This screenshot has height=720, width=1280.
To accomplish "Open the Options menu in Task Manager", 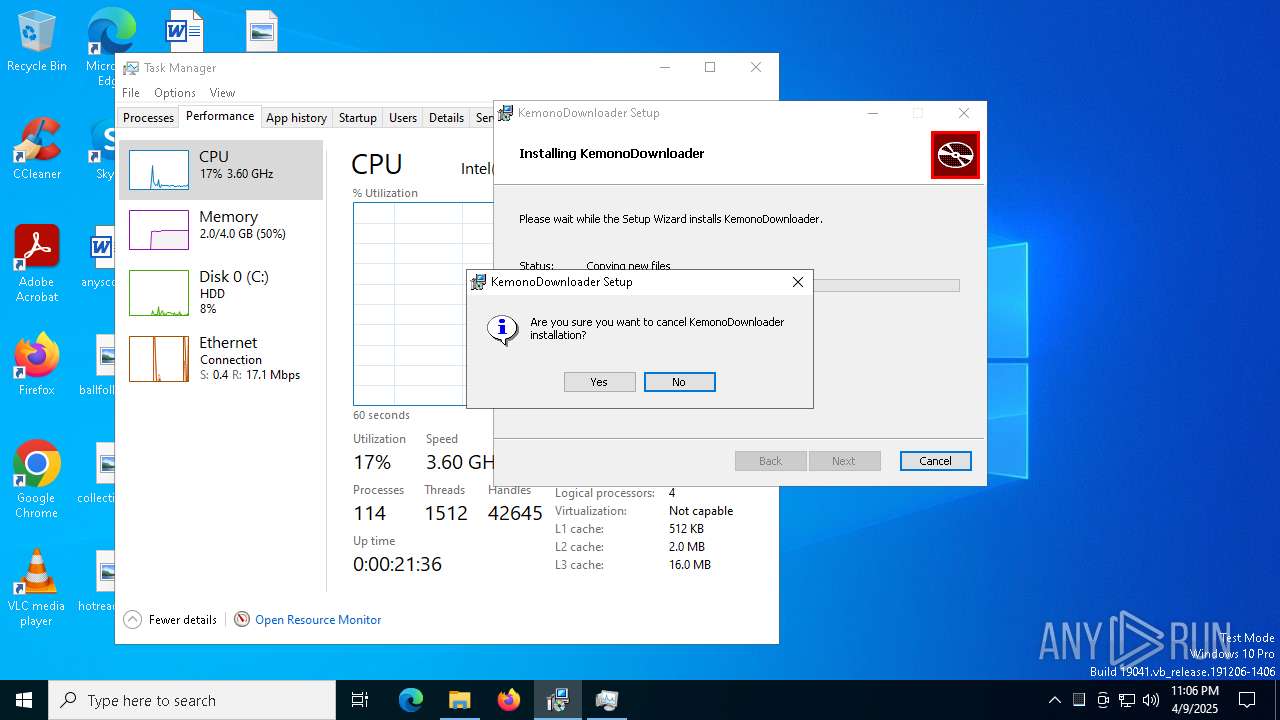I will point(175,93).
